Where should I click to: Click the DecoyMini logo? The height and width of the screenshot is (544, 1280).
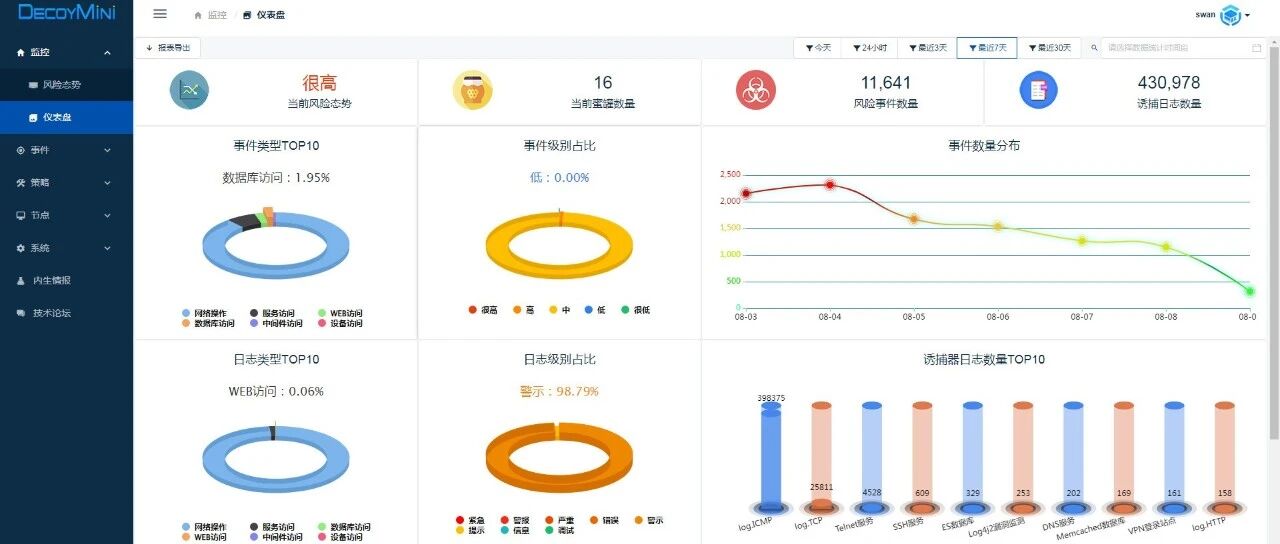click(66, 13)
